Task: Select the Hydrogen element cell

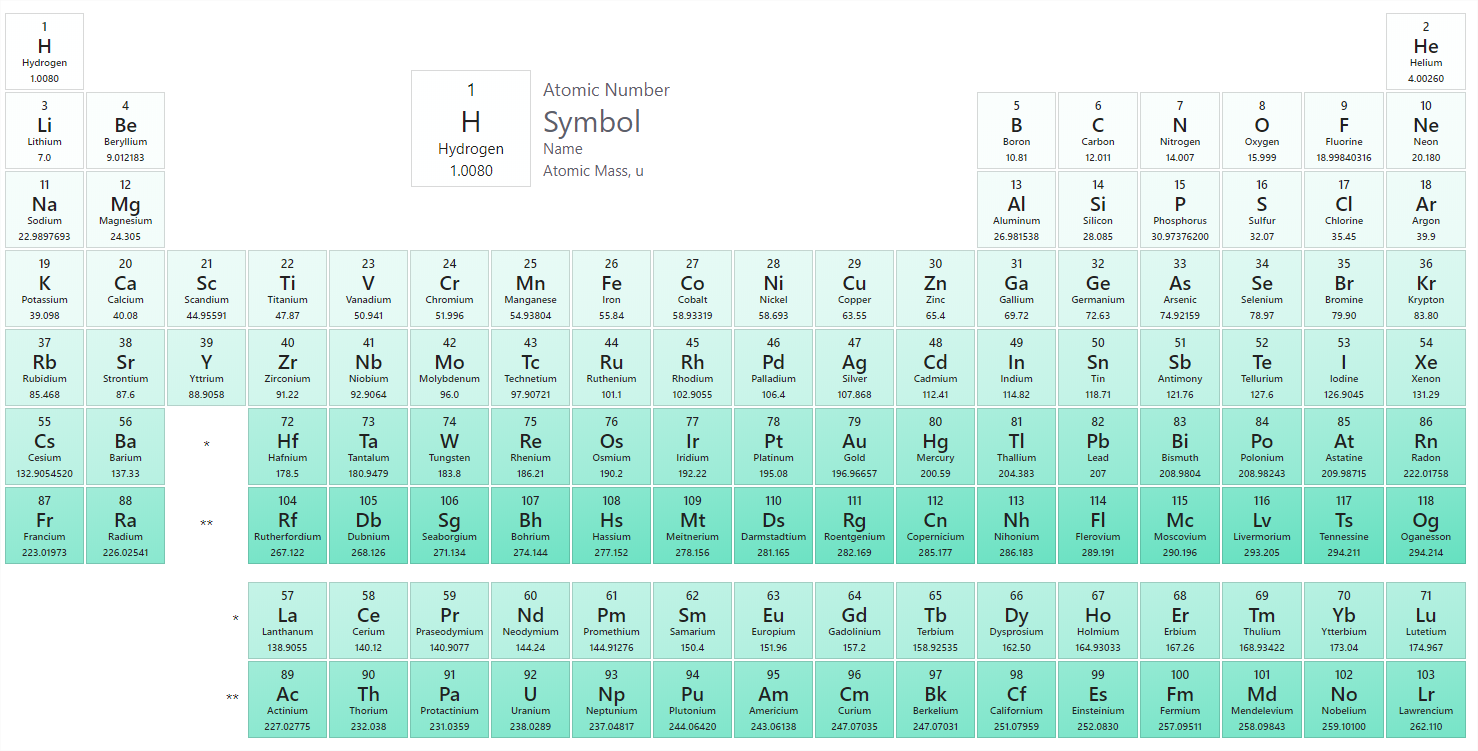Action: click(x=44, y=51)
